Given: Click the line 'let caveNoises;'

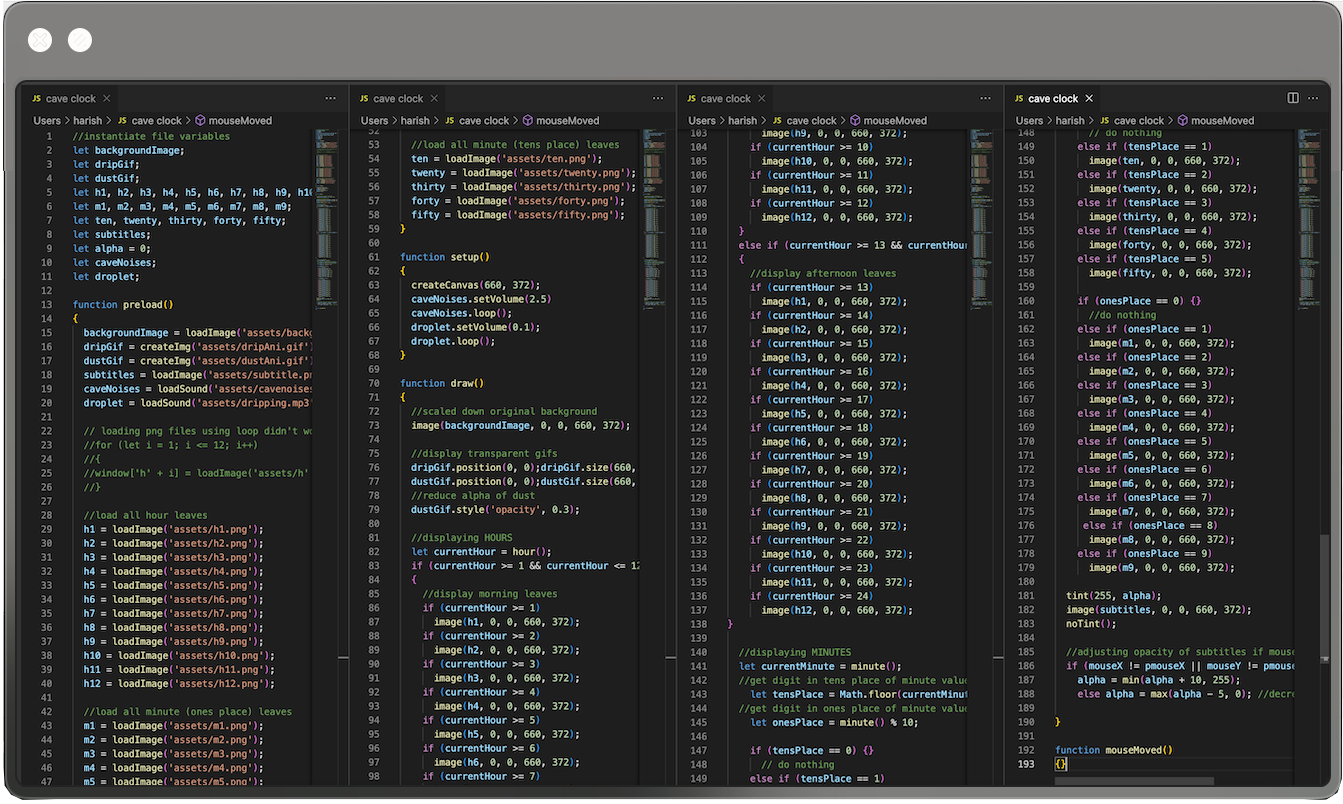Looking at the screenshot, I should point(114,262).
